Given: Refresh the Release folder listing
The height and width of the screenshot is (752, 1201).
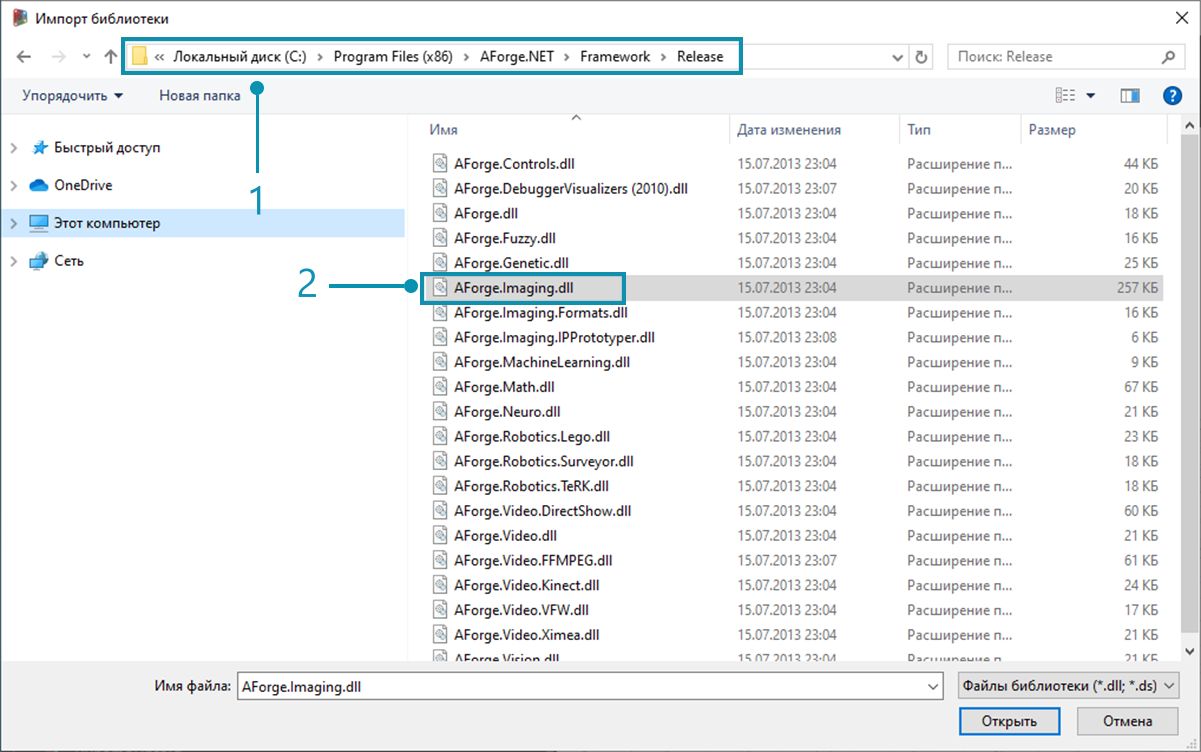Looking at the screenshot, I should pyautogui.click(x=921, y=57).
